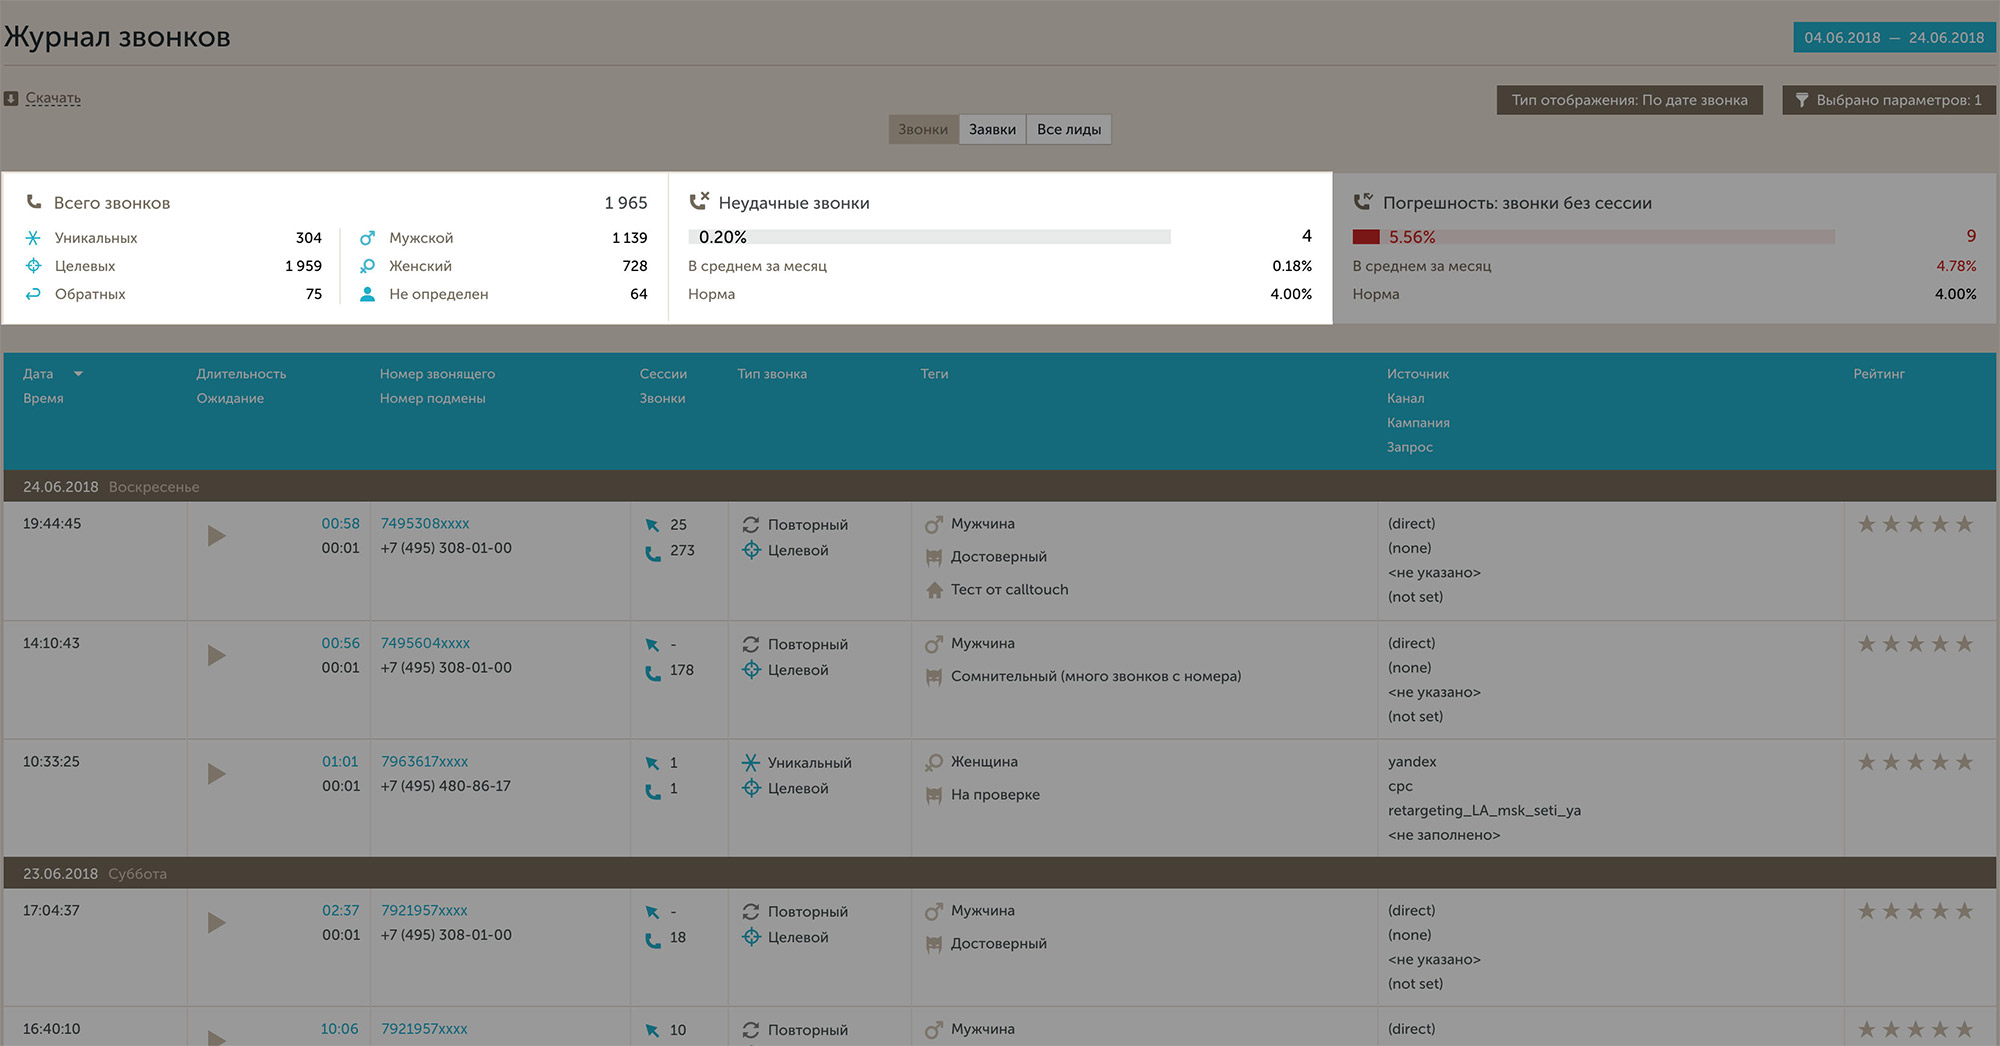Click the Уникальных asterisk icon
This screenshot has height=1046, width=2000.
(x=33, y=238)
